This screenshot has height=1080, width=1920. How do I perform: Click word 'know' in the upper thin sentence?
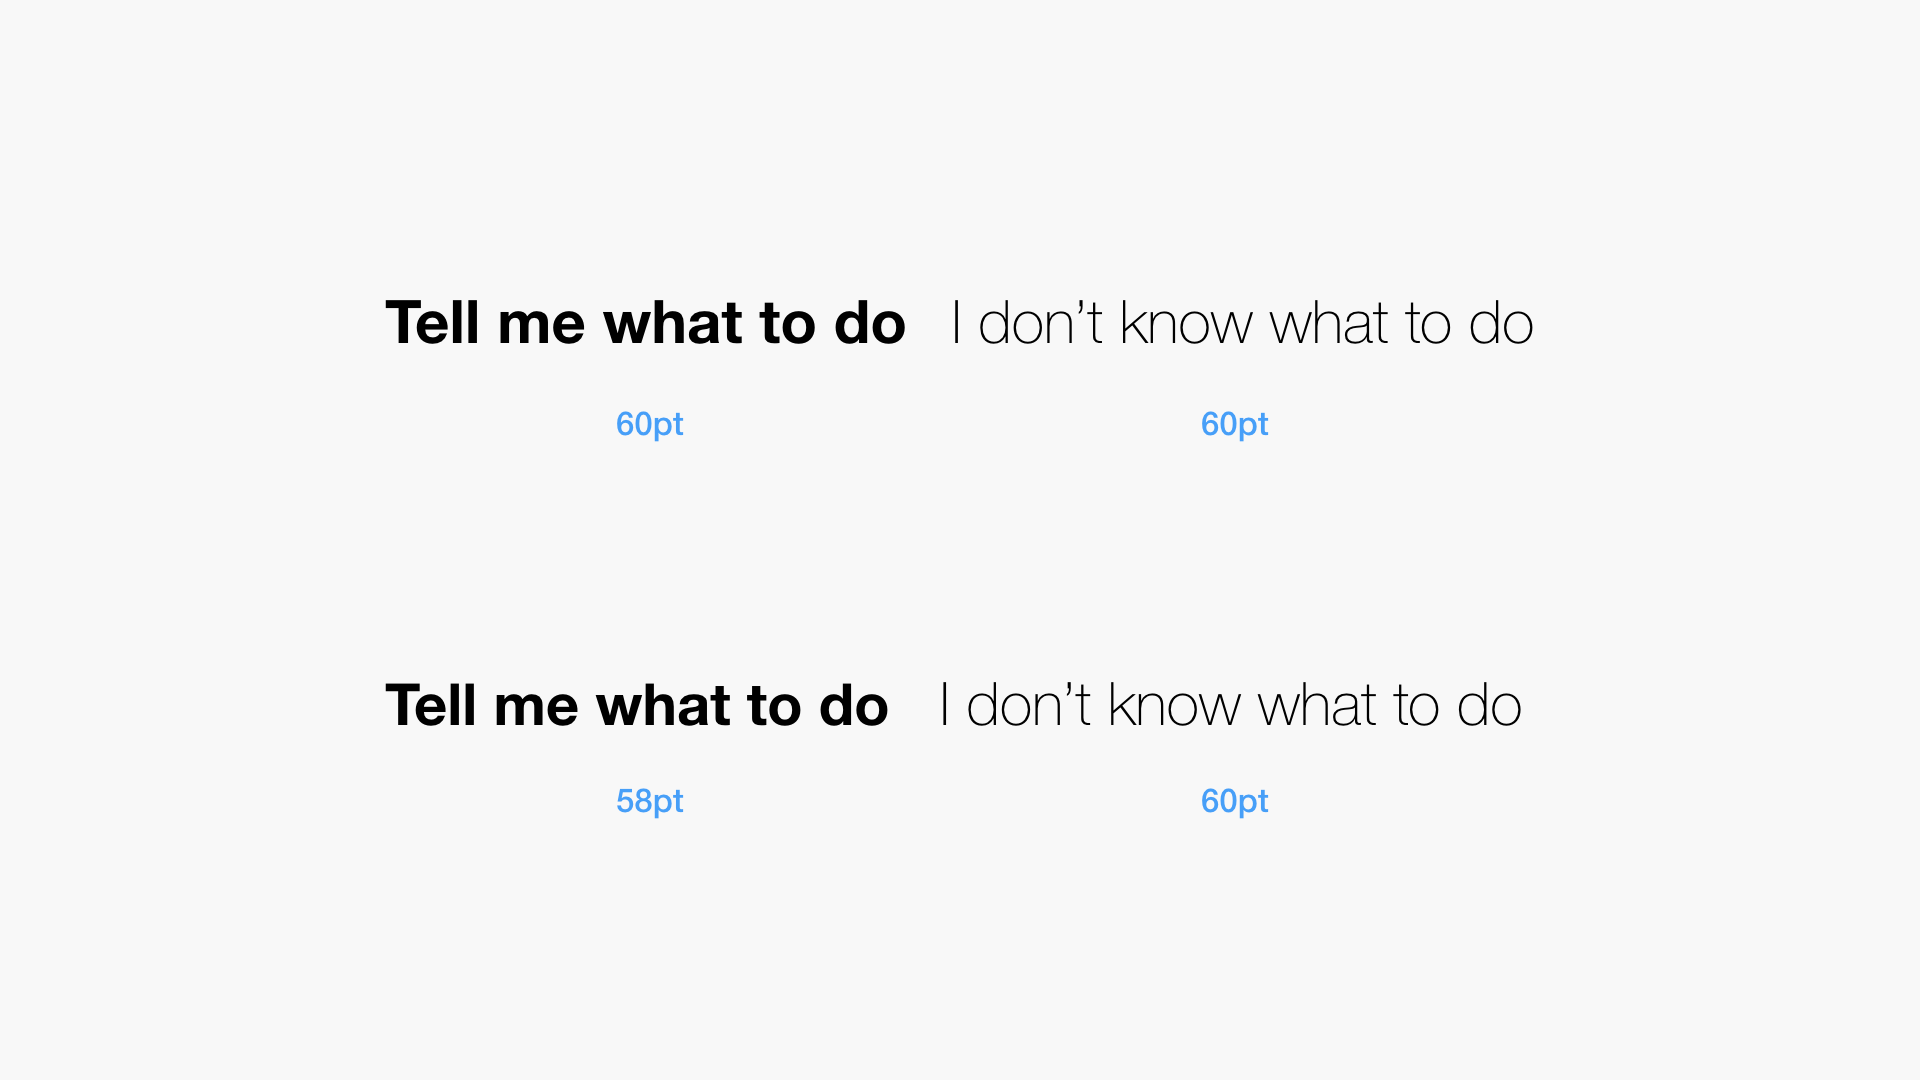click(x=1186, y=323)
